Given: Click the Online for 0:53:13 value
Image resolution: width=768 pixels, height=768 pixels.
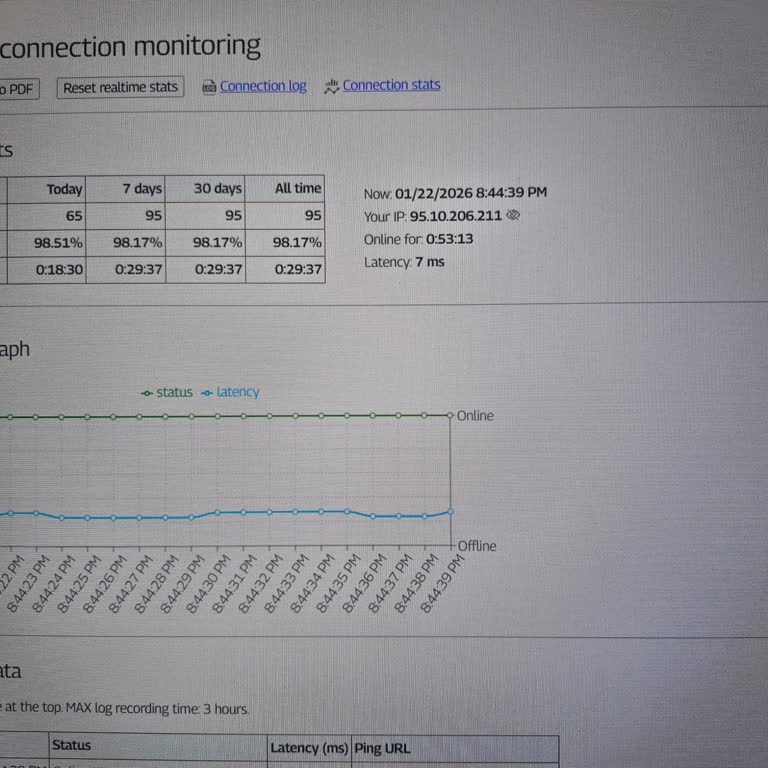Looking at the screenshot, I should [449, 239].
